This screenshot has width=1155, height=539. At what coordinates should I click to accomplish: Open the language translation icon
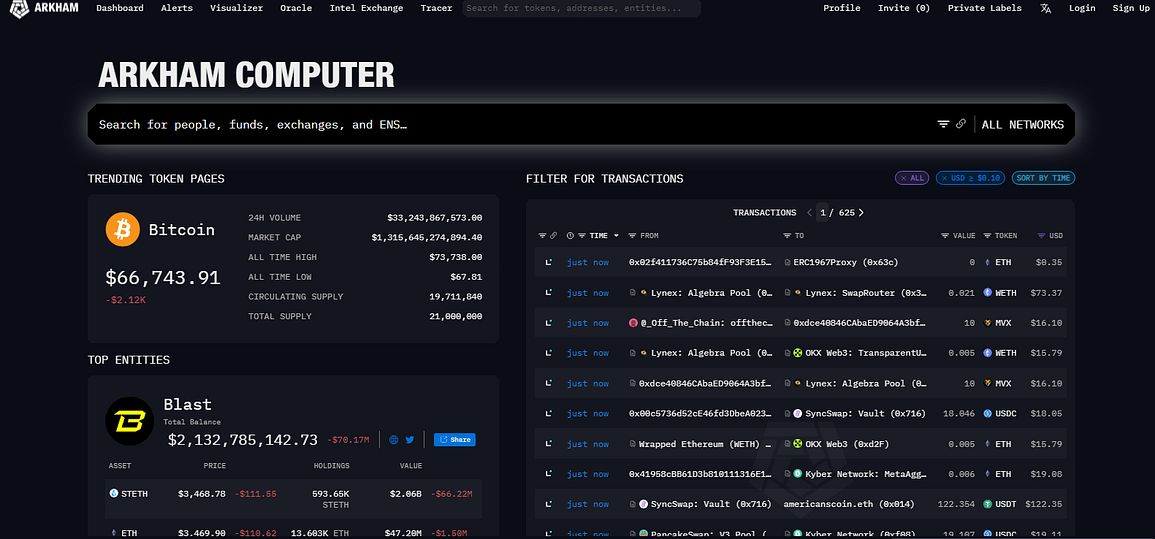pyautogui.click(x=1045, y=8)
